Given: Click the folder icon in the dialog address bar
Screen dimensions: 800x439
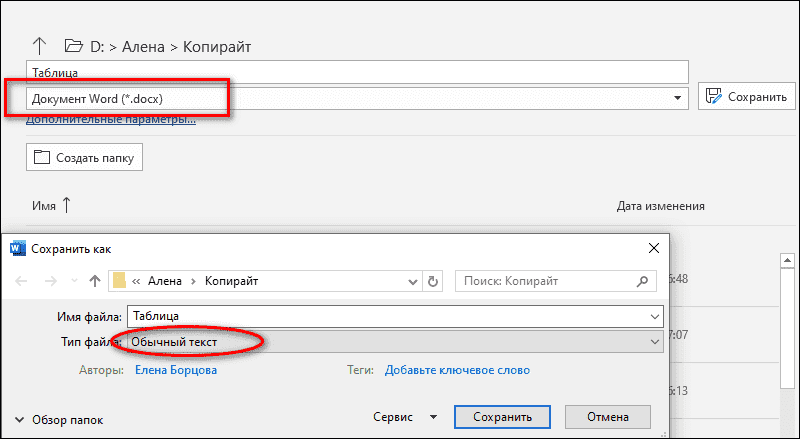Looking at the screenshot, I should click(x=119, y=281).
